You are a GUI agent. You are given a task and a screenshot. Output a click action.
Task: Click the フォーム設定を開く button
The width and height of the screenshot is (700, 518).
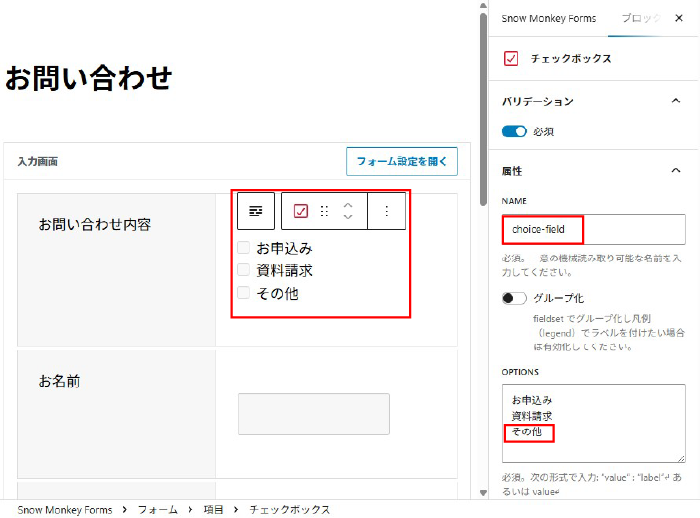pos(401,161)
